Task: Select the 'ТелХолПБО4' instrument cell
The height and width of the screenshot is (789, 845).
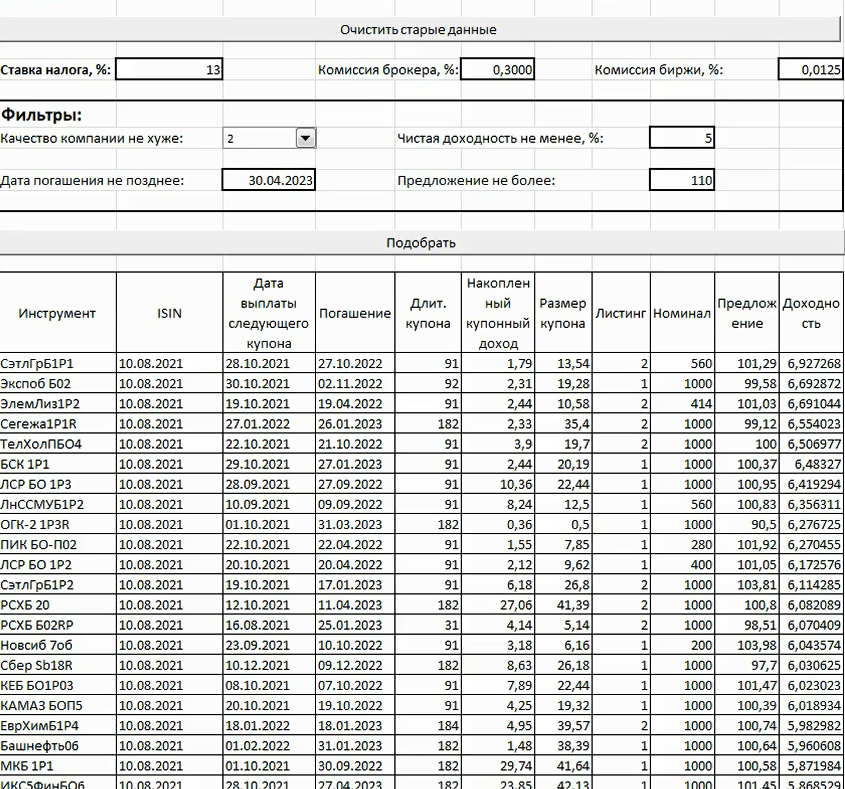Action: (58, 444)
